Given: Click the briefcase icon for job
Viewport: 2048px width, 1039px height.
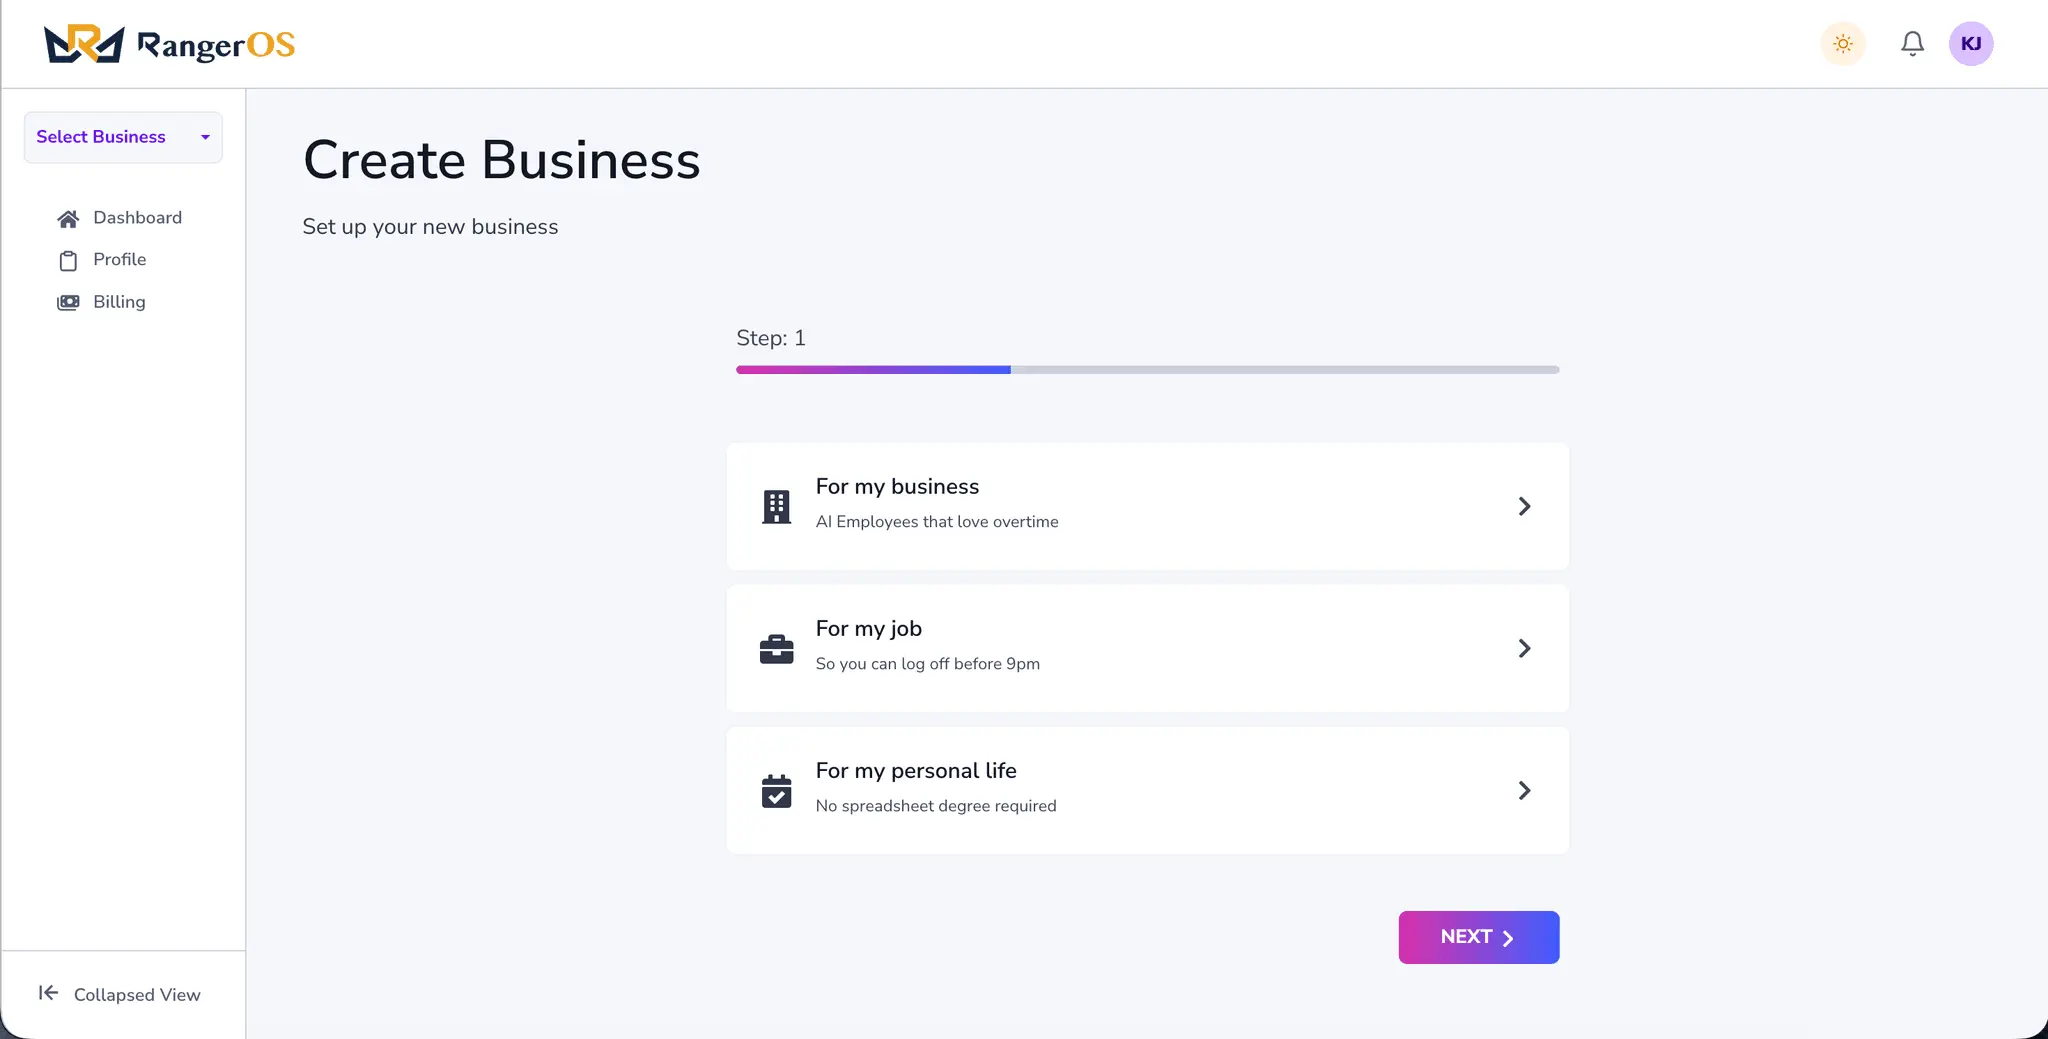Looking at the screenshot, I should click(776, 649).
